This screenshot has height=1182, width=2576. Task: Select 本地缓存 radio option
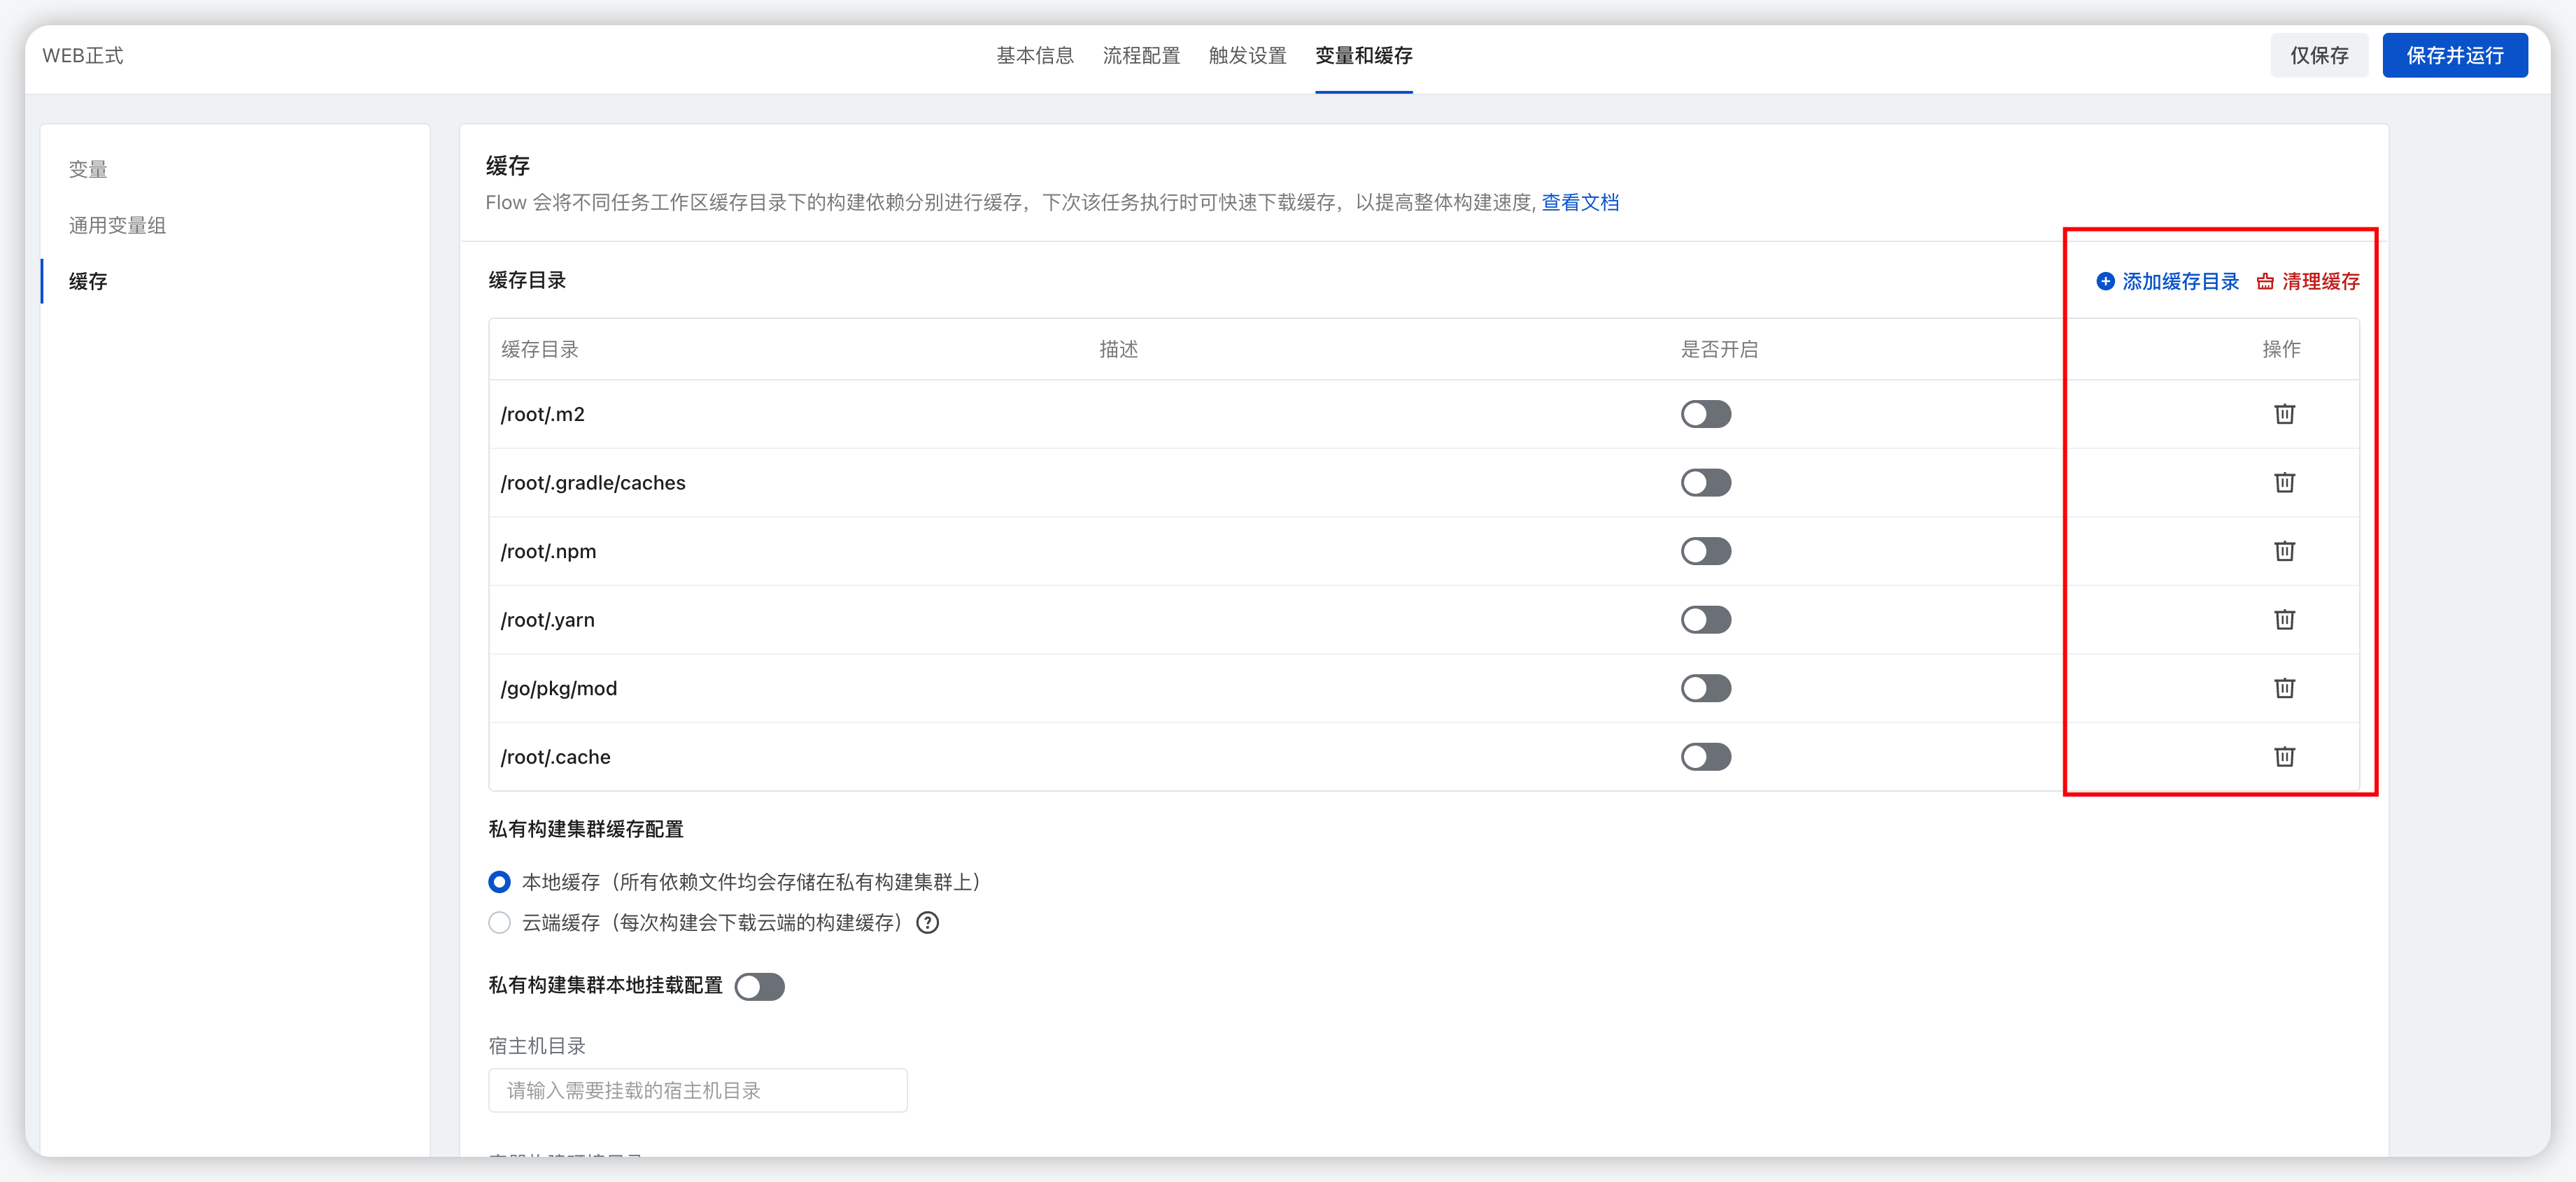[499, 882]
